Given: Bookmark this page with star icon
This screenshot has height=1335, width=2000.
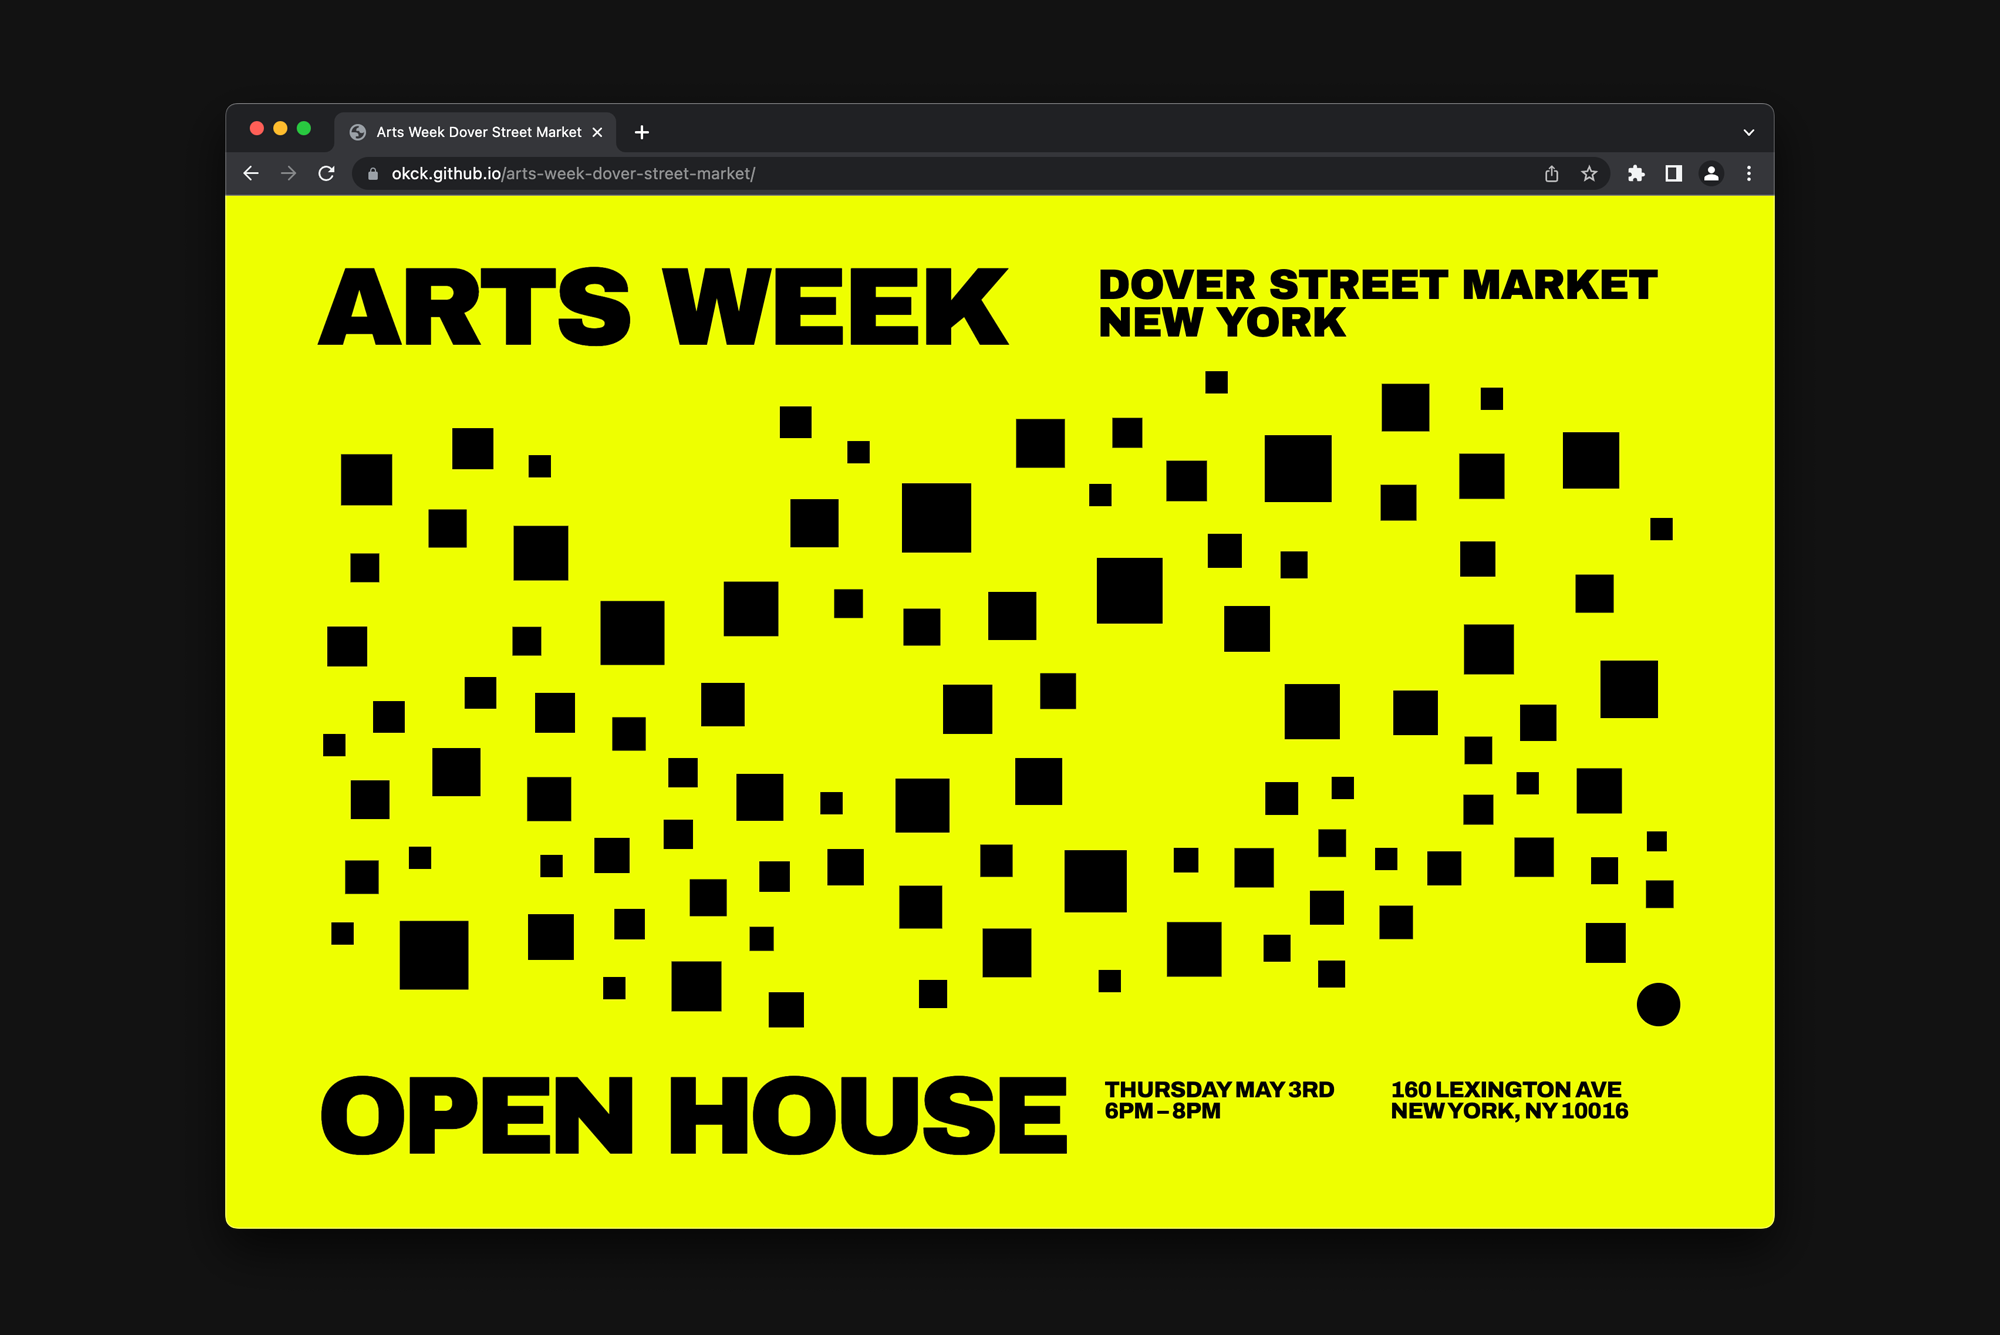Looking at the screenshot, I should pyautogui.click(x=1589, y=174).
